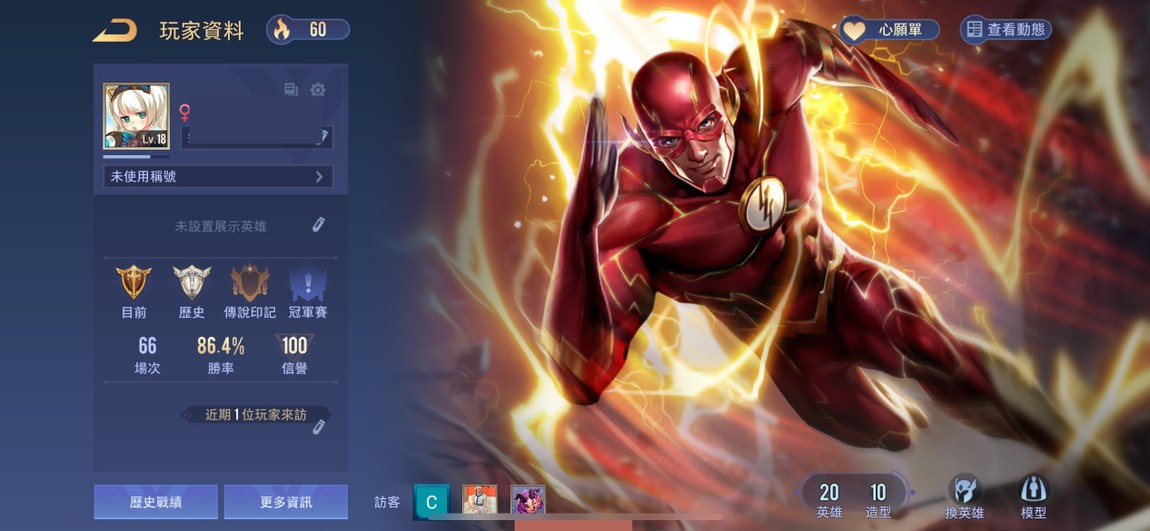This screenshot has height=531, width=1150.
Task: View the 目前 current rank badge
Action: [x=133, y=292]
